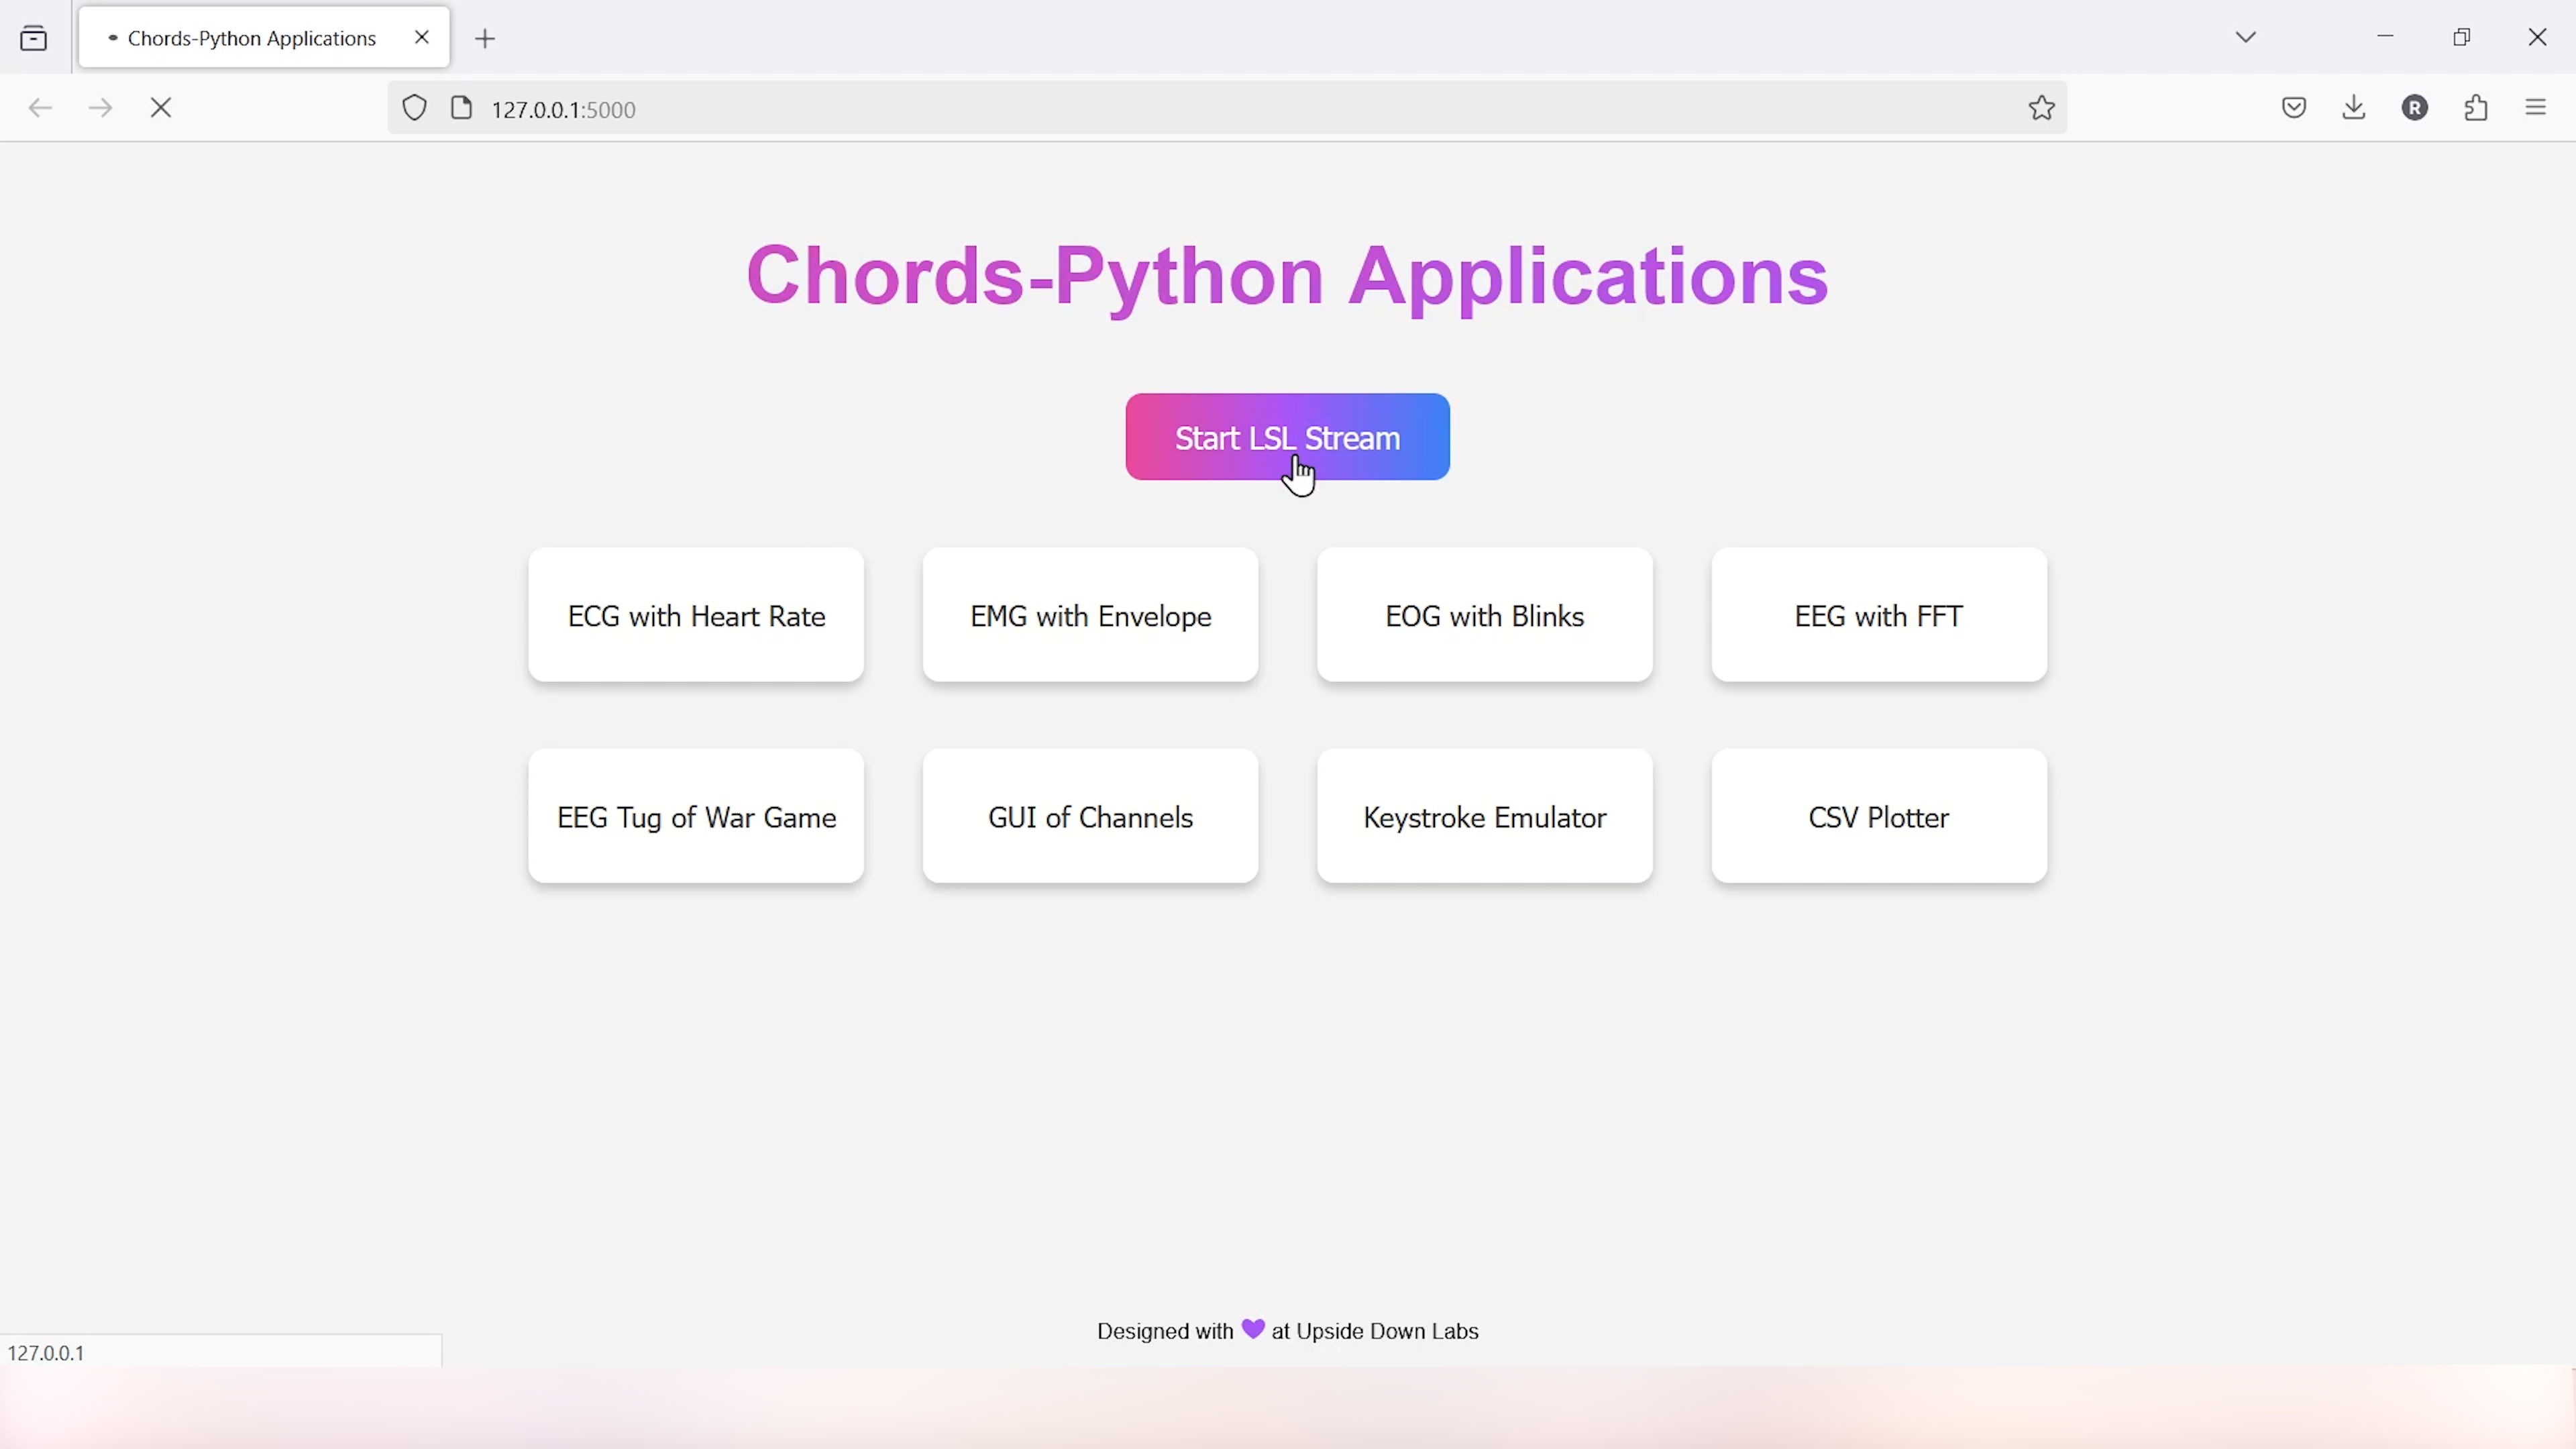Image resolution: width=2576 pixels, height=1449 pixels.
Task: Click the Start LSL Stream button
Action: pos(1287,437)
